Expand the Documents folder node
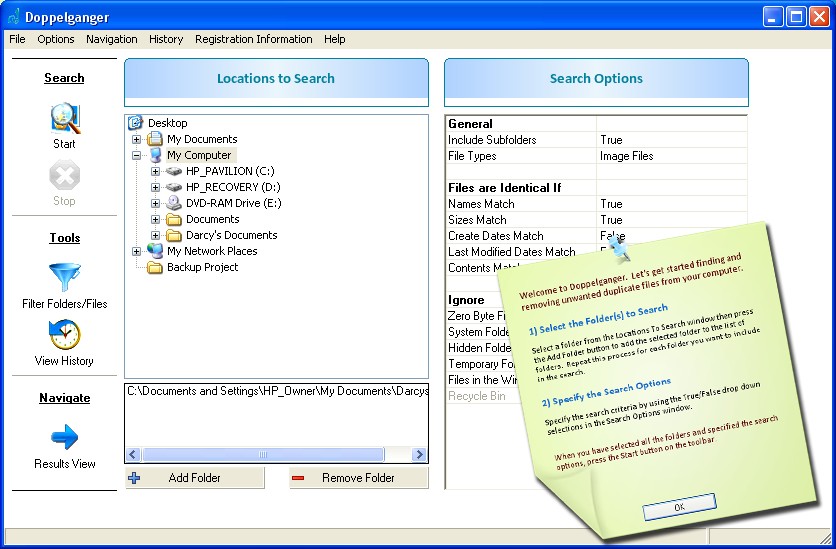 [x=155, y=219]
